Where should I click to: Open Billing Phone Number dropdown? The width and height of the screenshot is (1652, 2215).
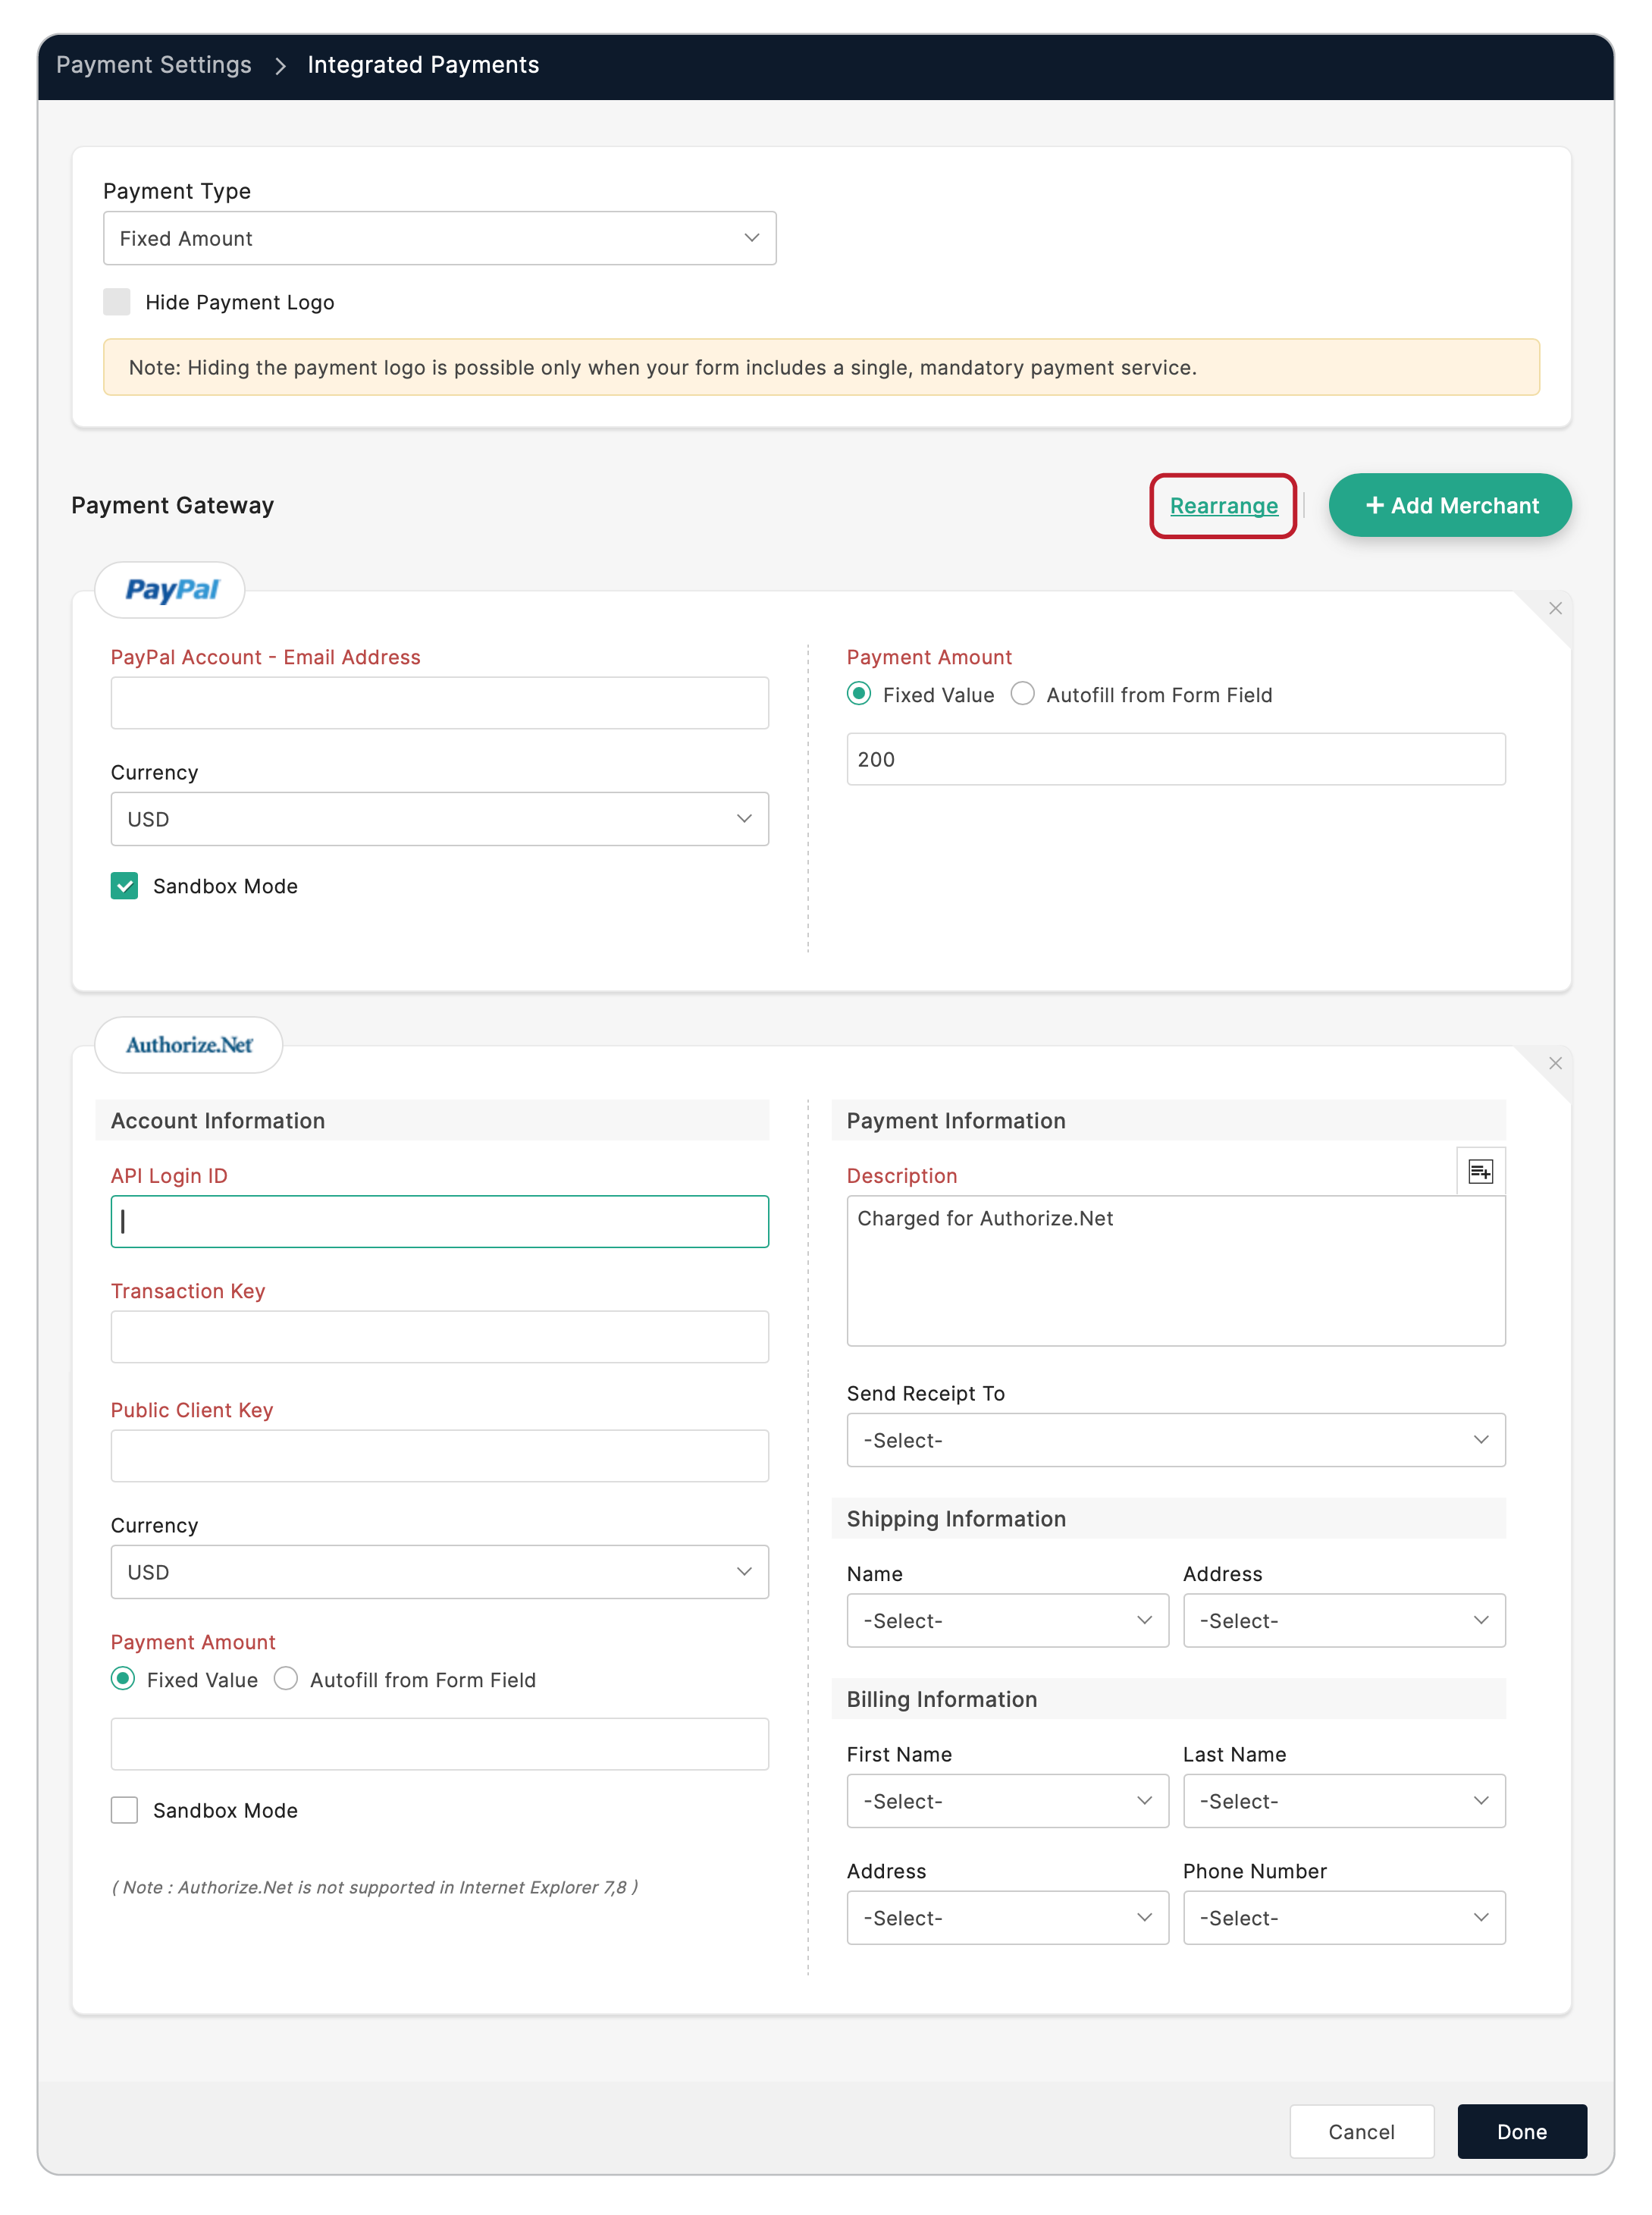click(x=1343, y=1917)
